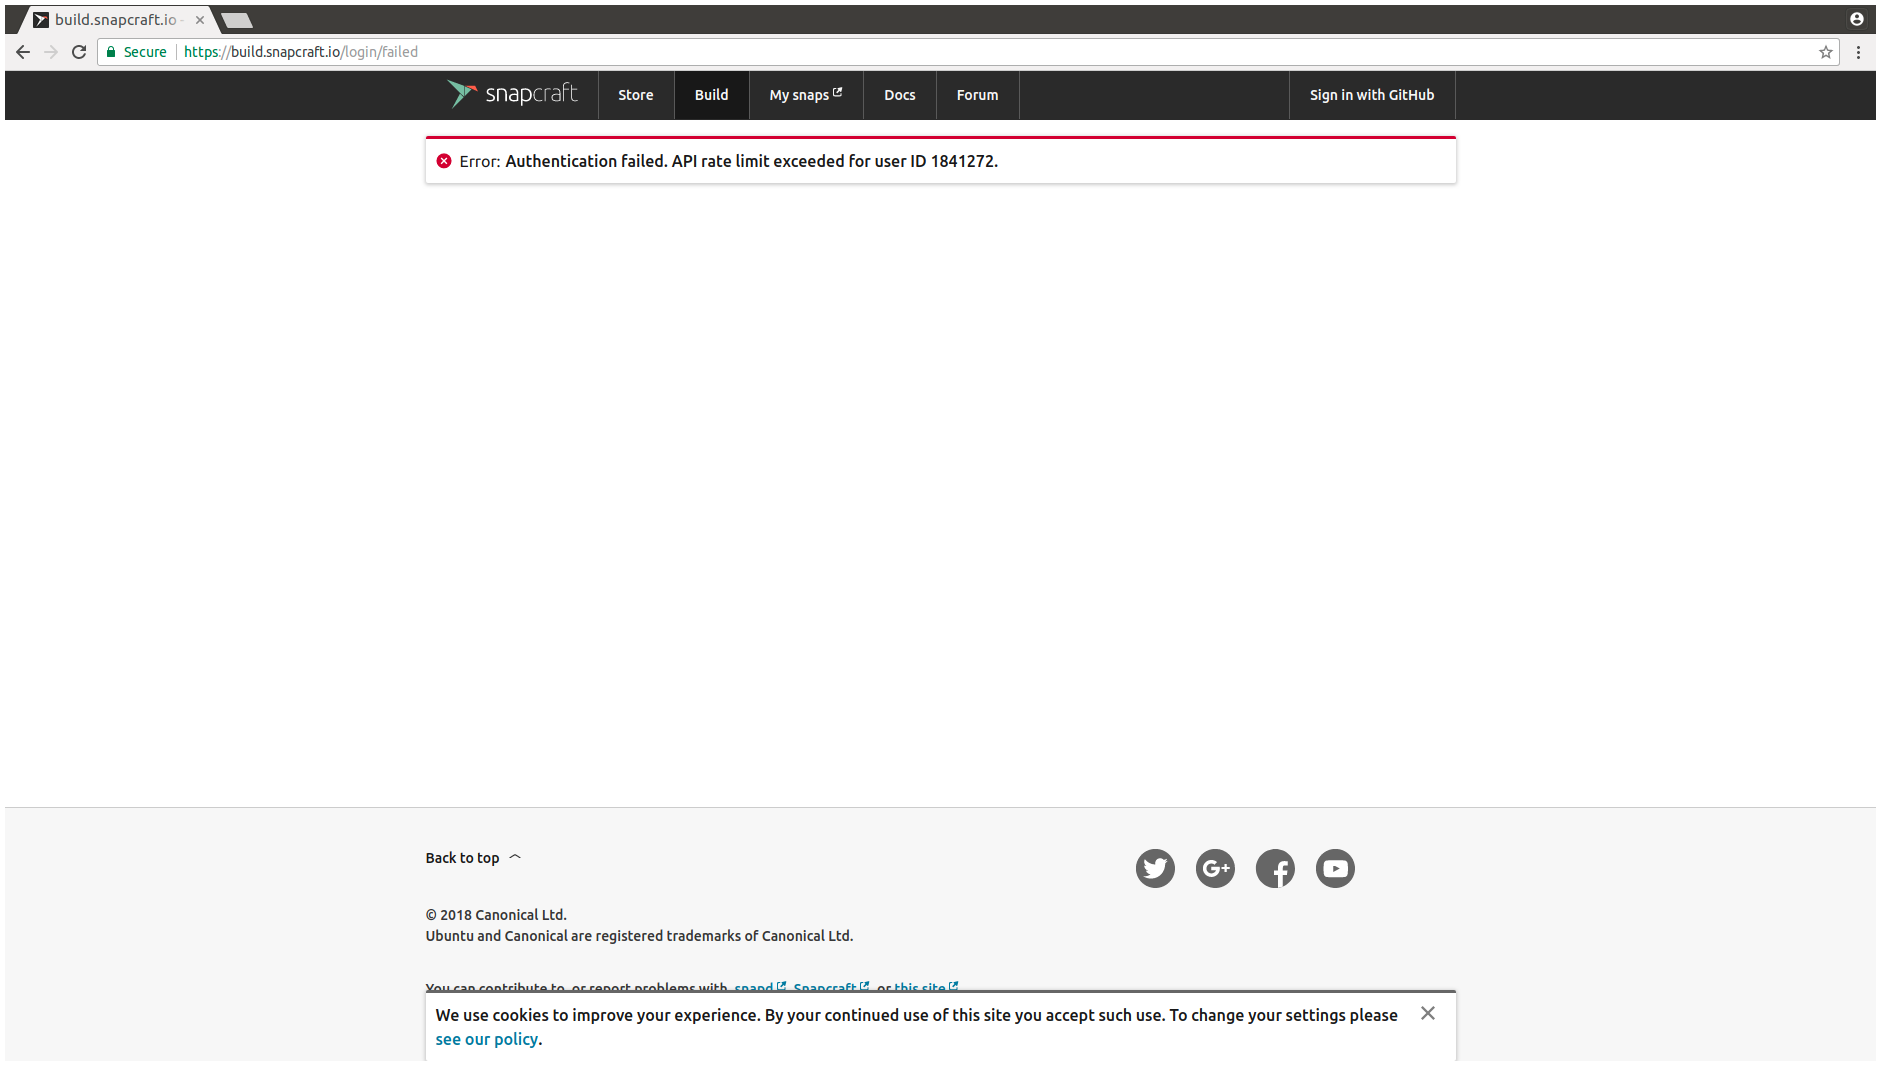This screenshot has width=1885, height=1070.
Task: Open Snapcraft's Twitter page
Action: tap(1155, 868)
